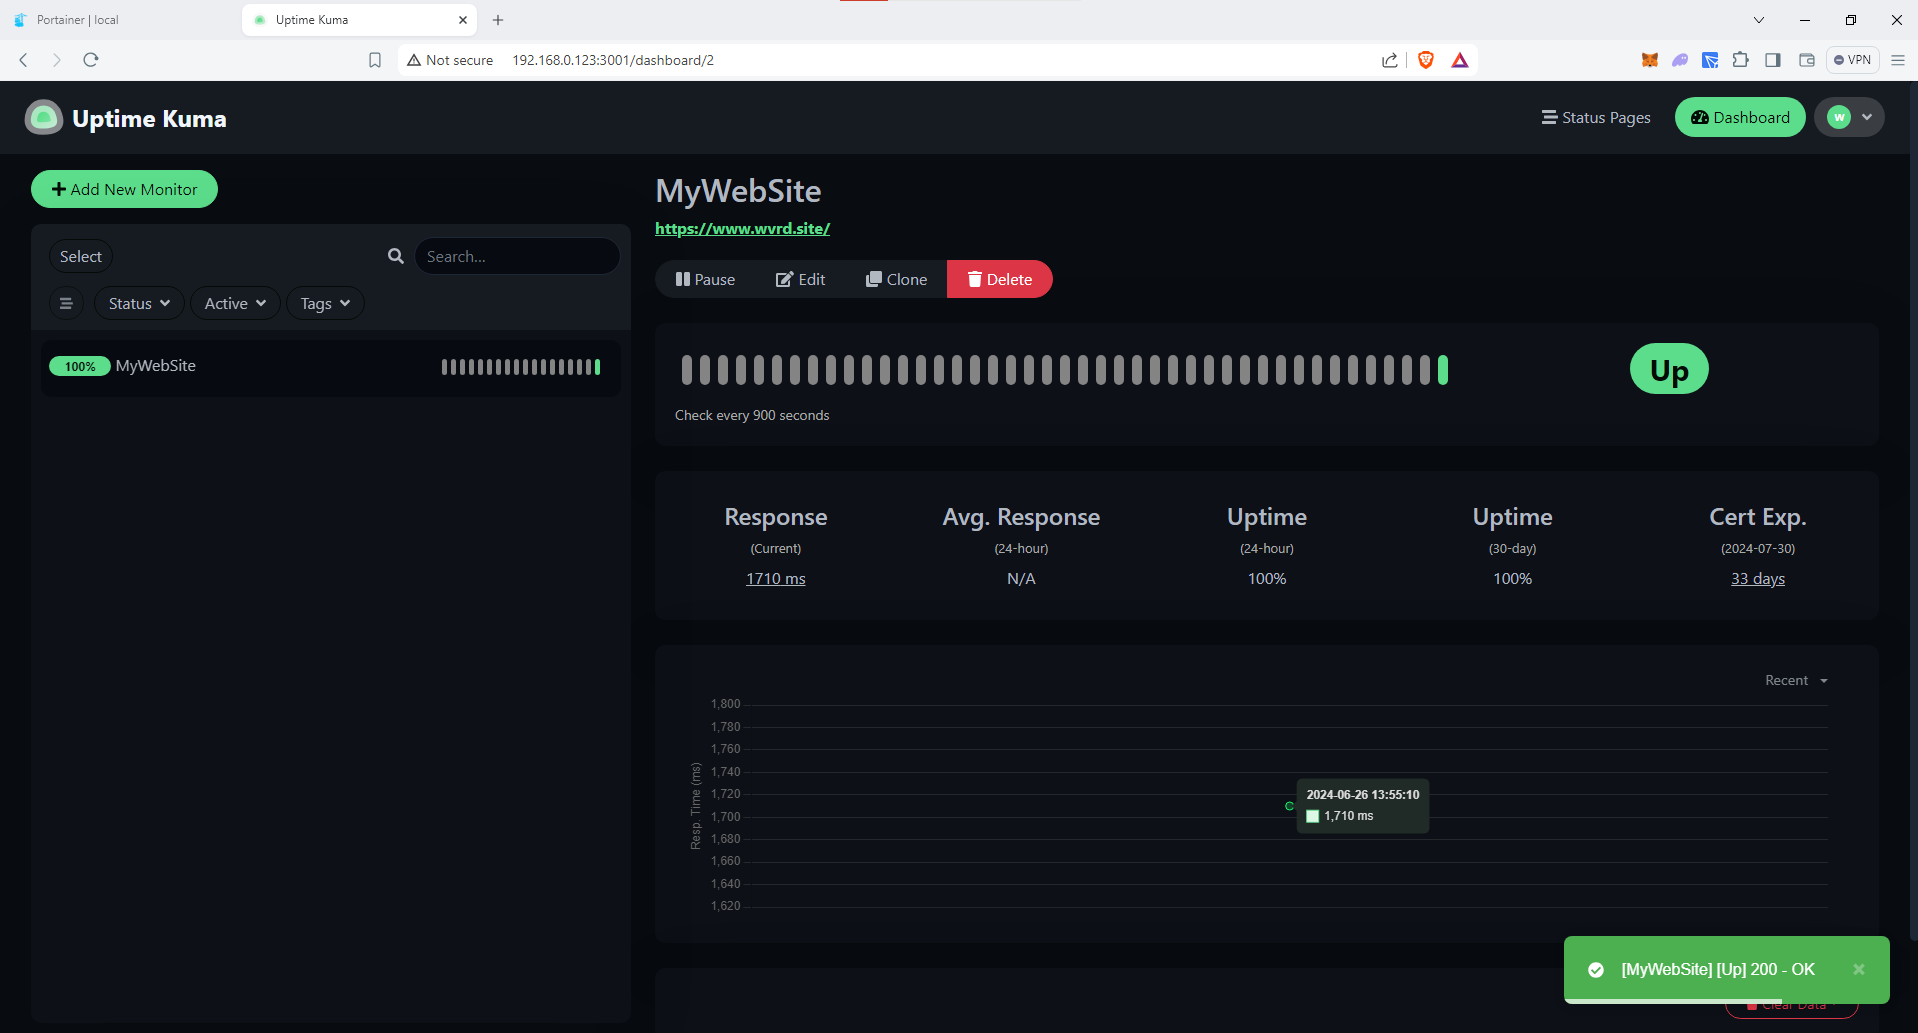Expand the Status filter dropdown

pyautogui.click(x=139, y=303)
